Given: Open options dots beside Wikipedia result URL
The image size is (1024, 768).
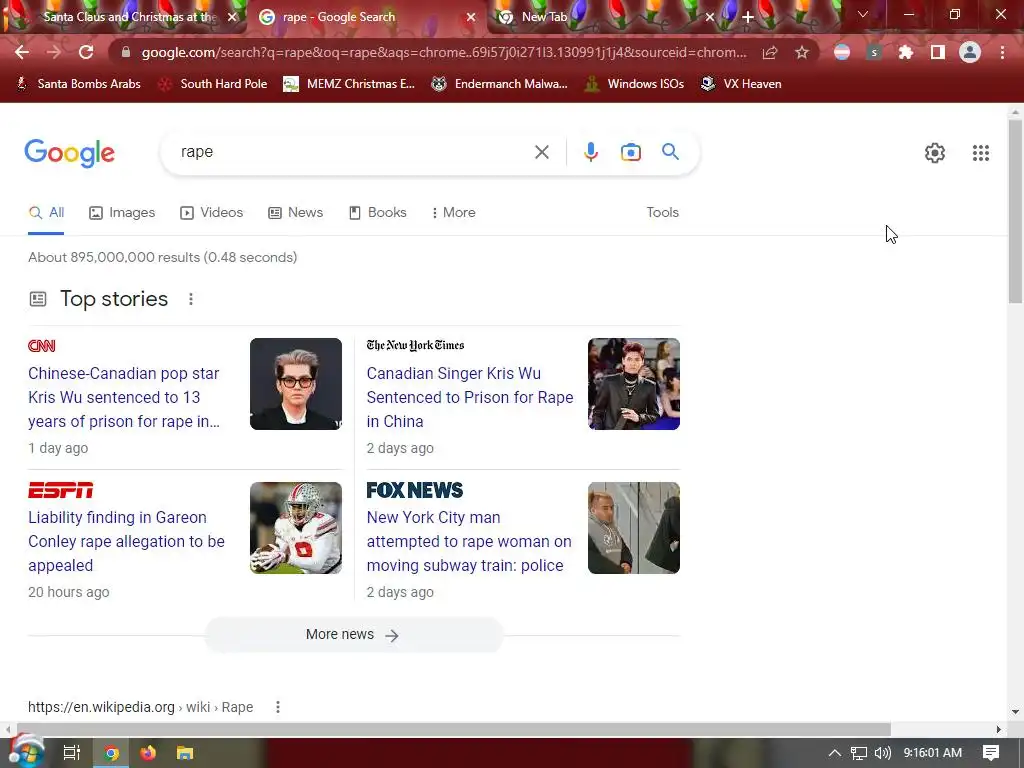Looking at the screenshot, I should click(x=278, y=707).
